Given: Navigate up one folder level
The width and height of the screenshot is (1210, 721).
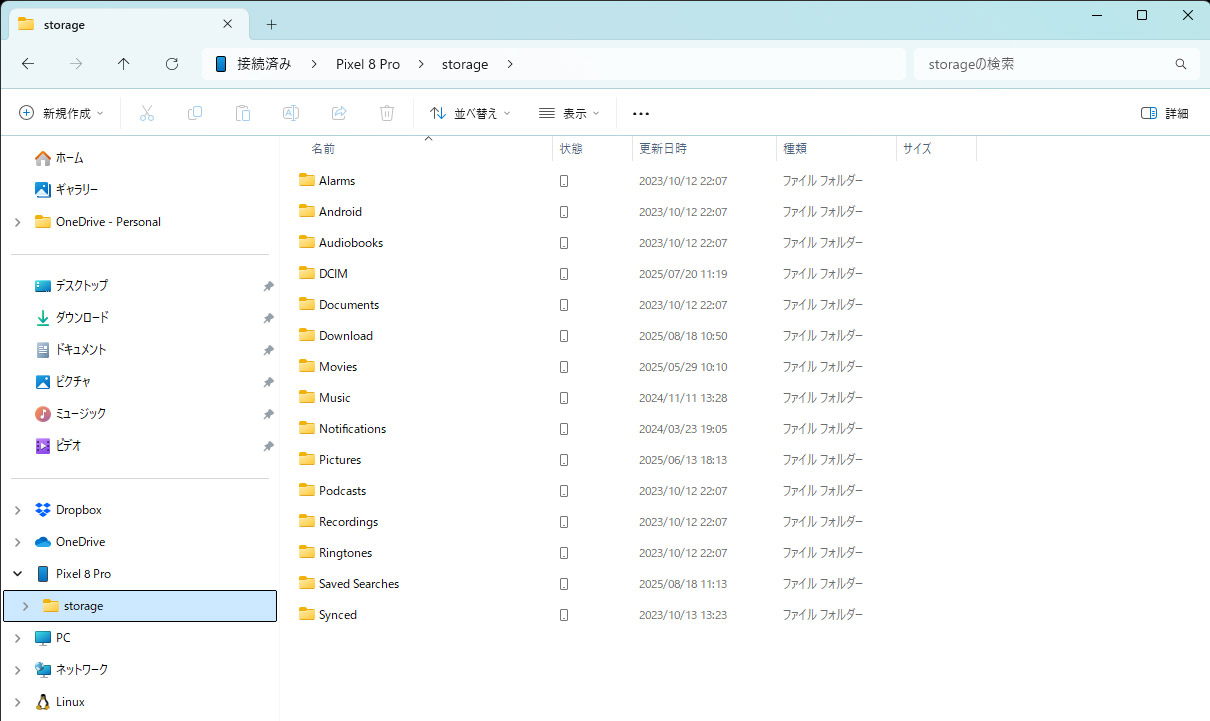Looking at the screenshot, I should click(x=123, y=63).
